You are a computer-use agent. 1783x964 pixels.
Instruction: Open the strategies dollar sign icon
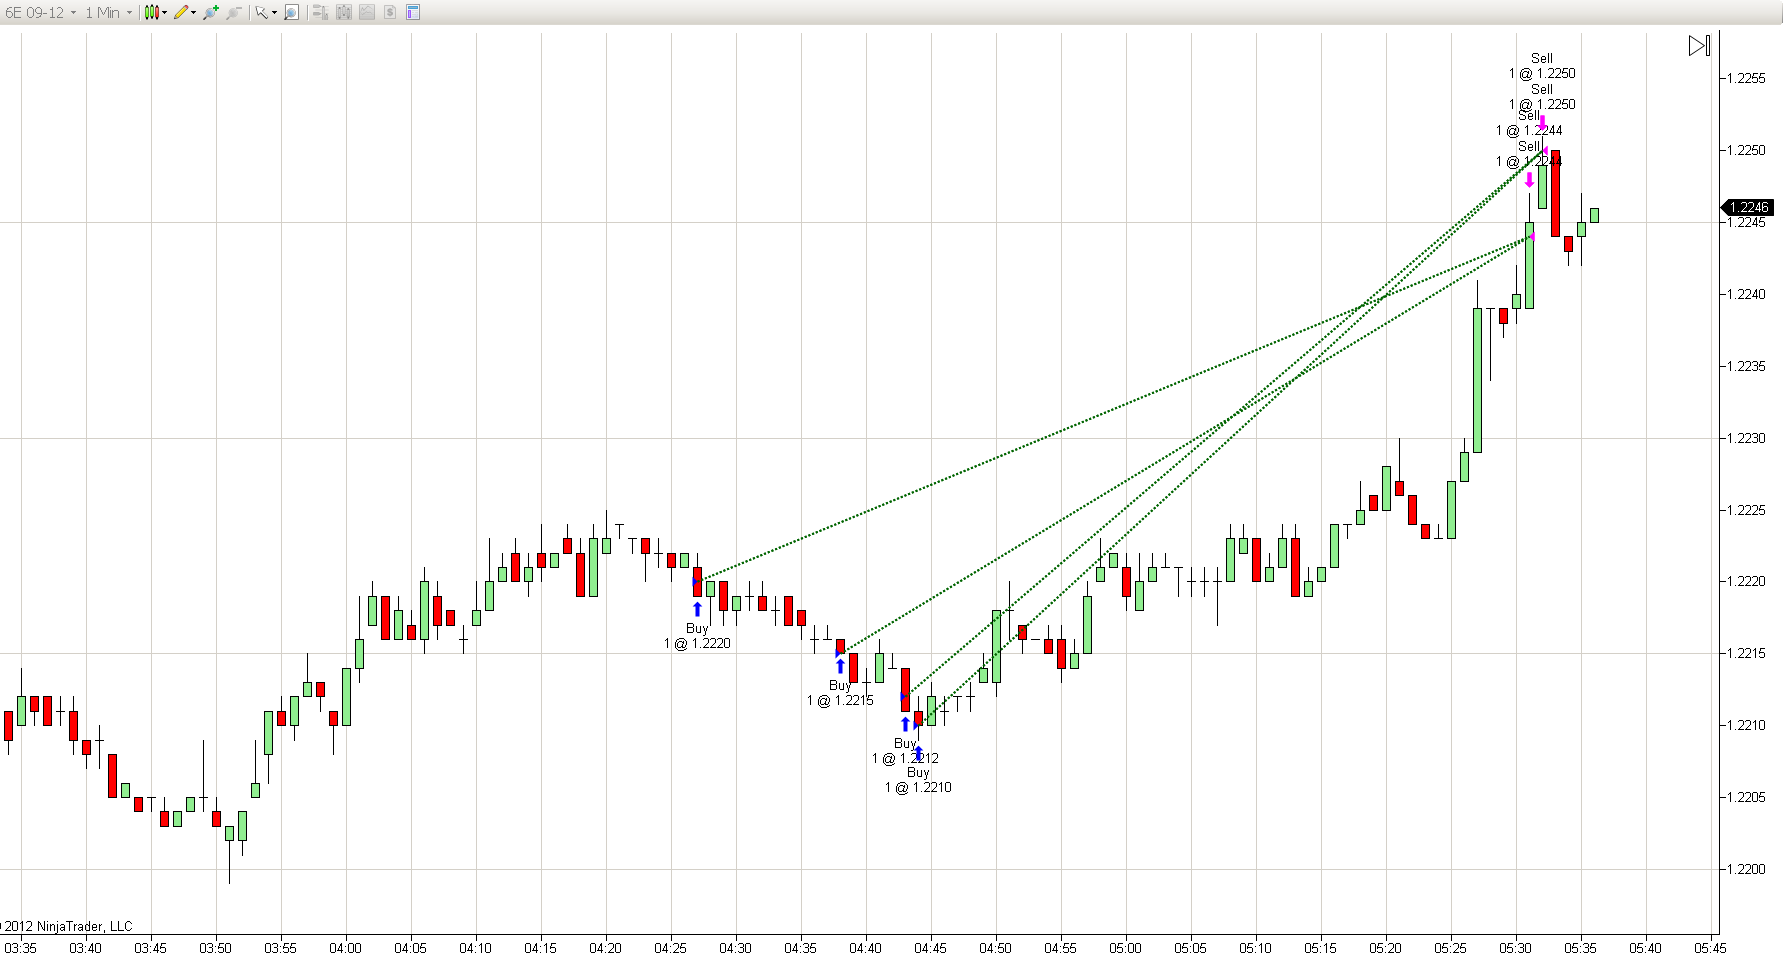[x=390, y=13]
